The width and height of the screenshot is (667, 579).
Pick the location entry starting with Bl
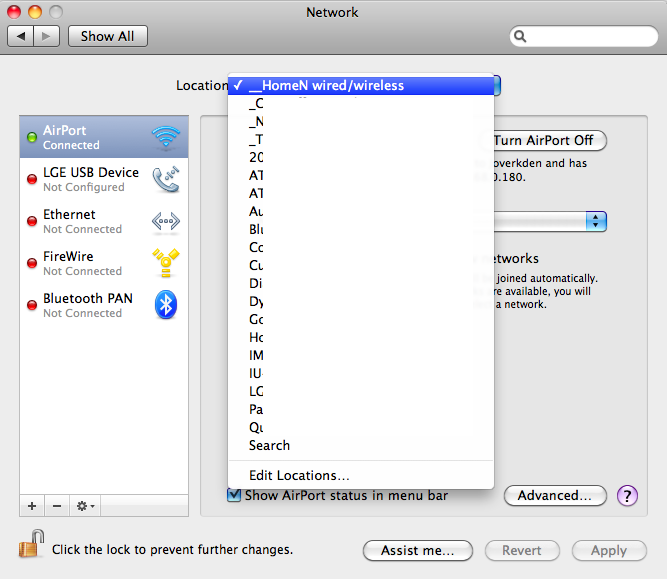(361, 229)
